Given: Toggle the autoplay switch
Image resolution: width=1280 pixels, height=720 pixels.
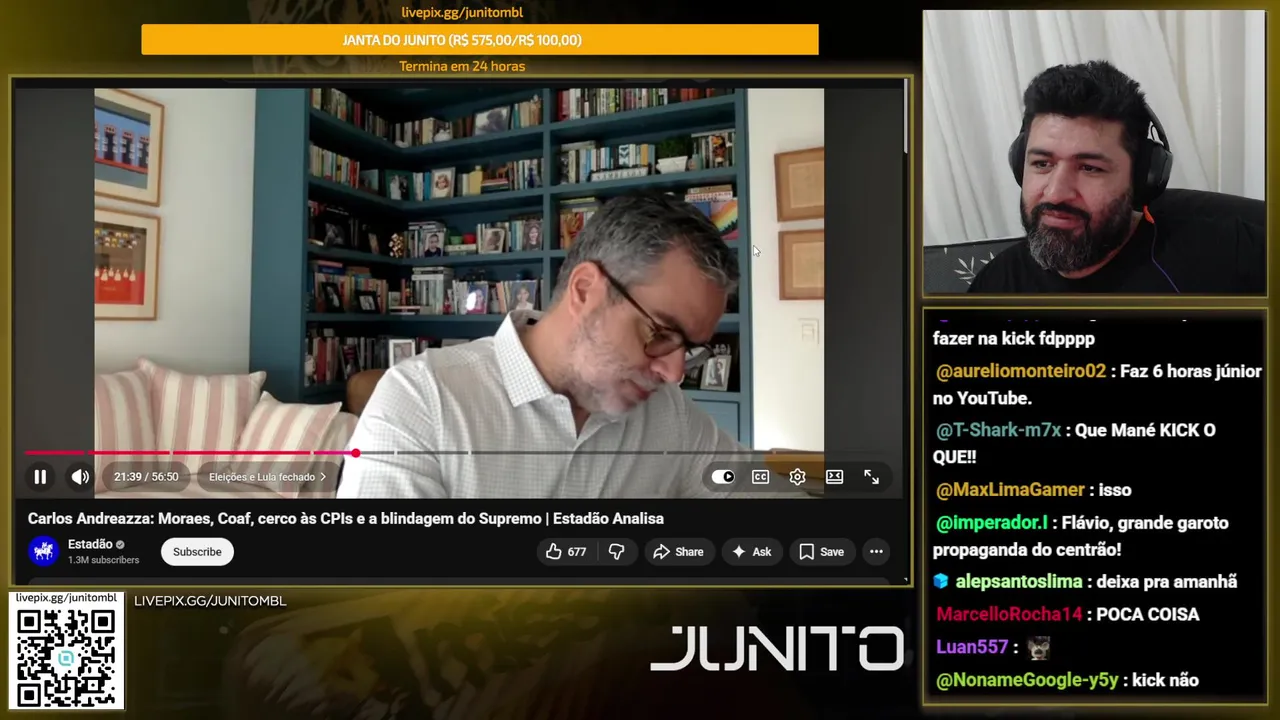Looking at the screenshot, I should (x=723, y=477).
